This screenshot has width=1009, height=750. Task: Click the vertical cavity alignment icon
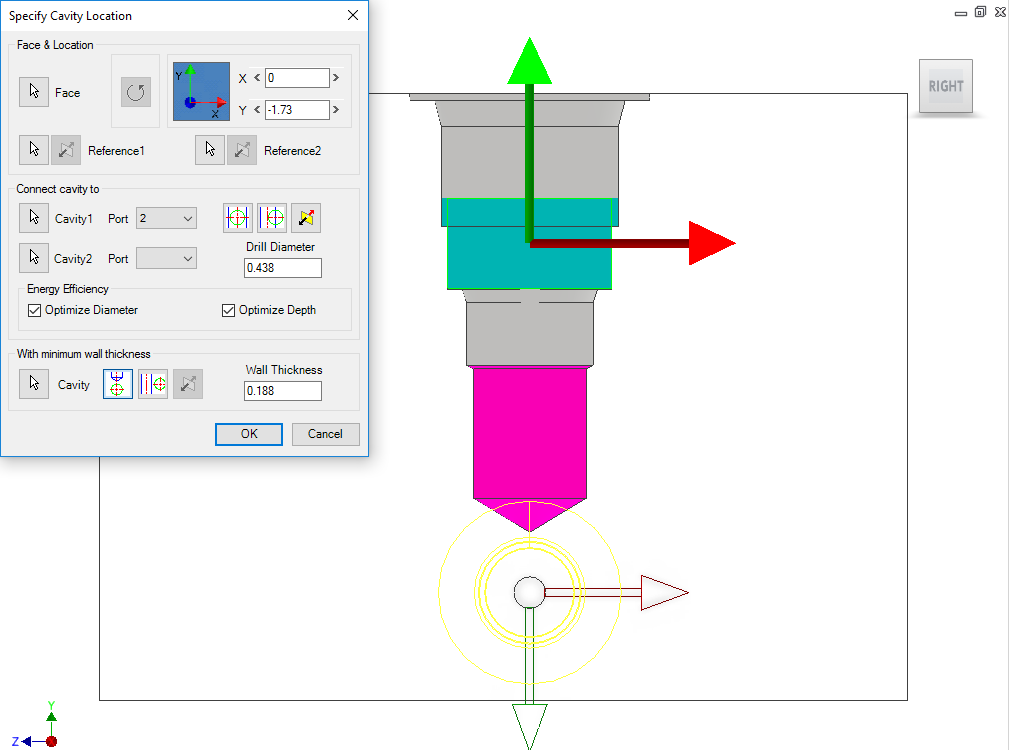[x=237, y=217]
